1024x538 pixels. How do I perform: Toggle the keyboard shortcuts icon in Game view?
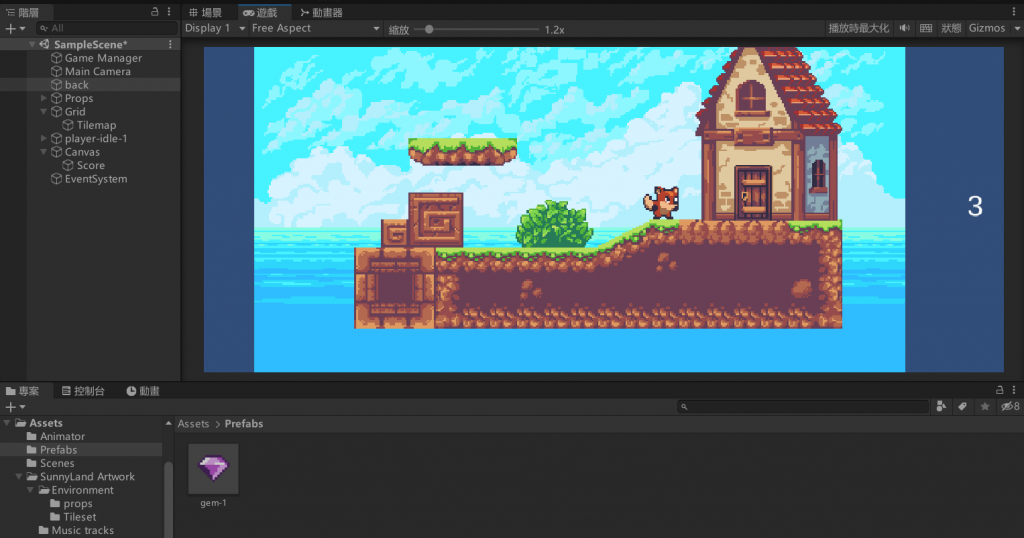tap(926, 28)
